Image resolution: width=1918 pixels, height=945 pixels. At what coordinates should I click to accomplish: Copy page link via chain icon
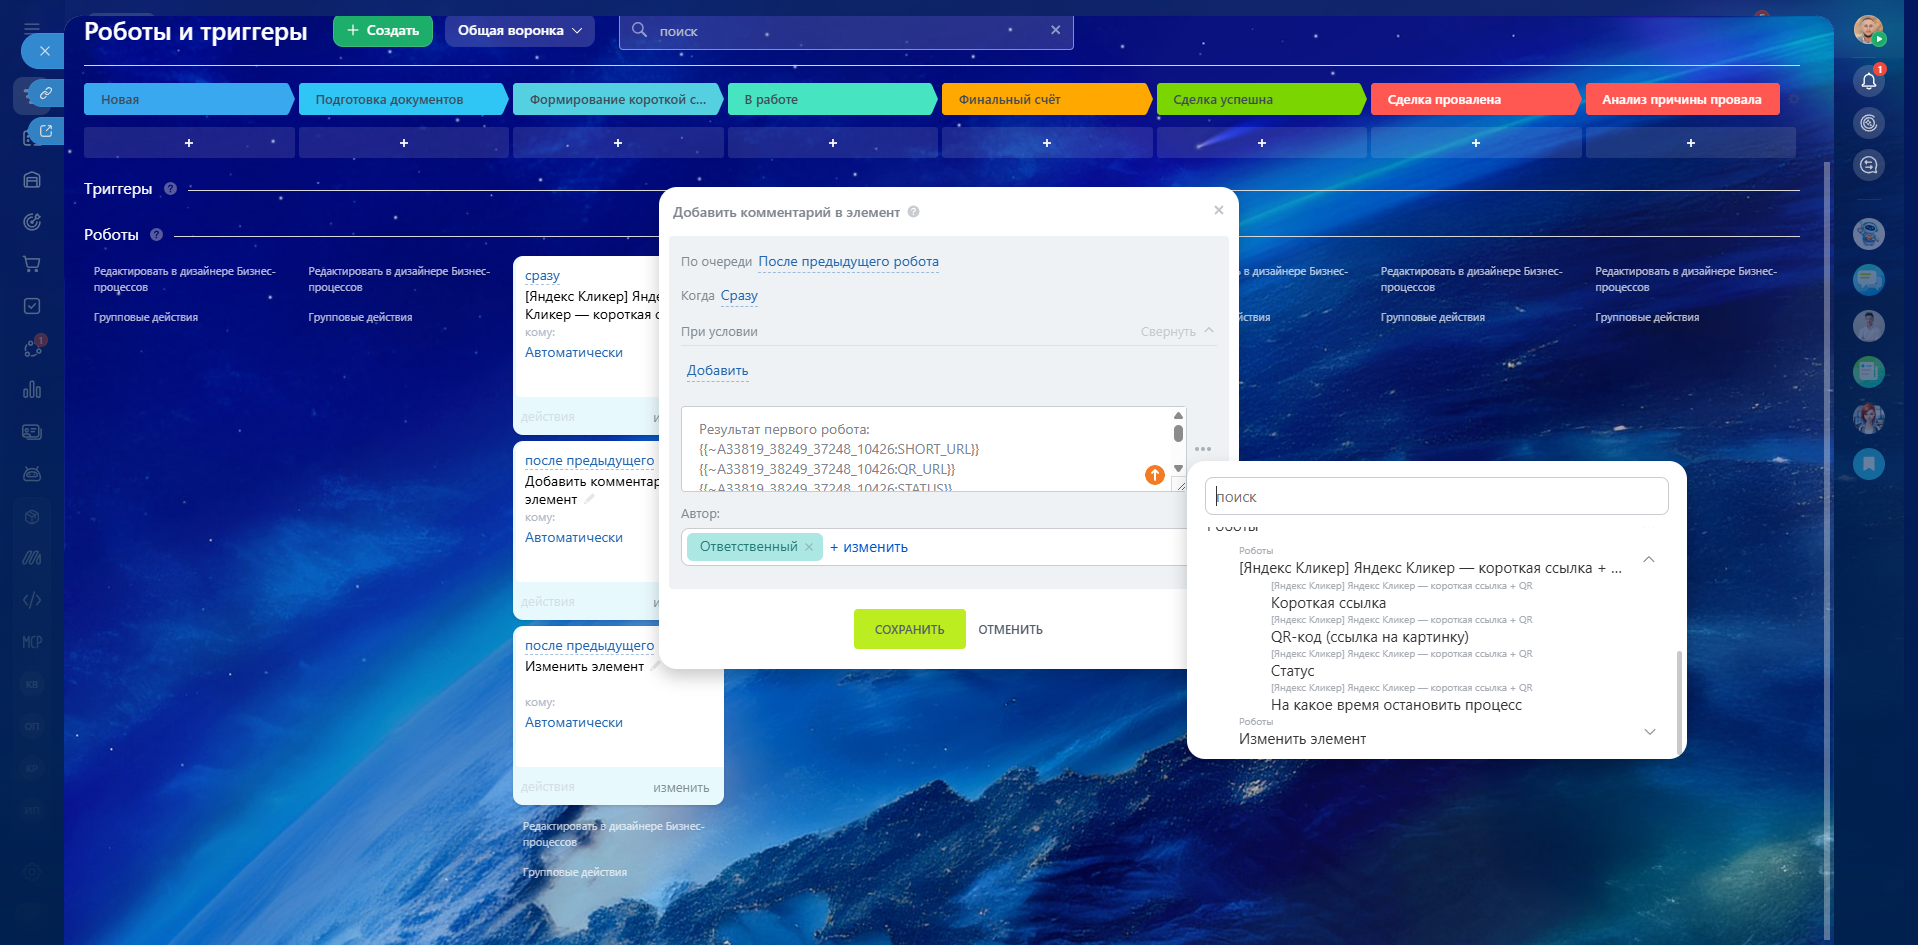point(45,93)
